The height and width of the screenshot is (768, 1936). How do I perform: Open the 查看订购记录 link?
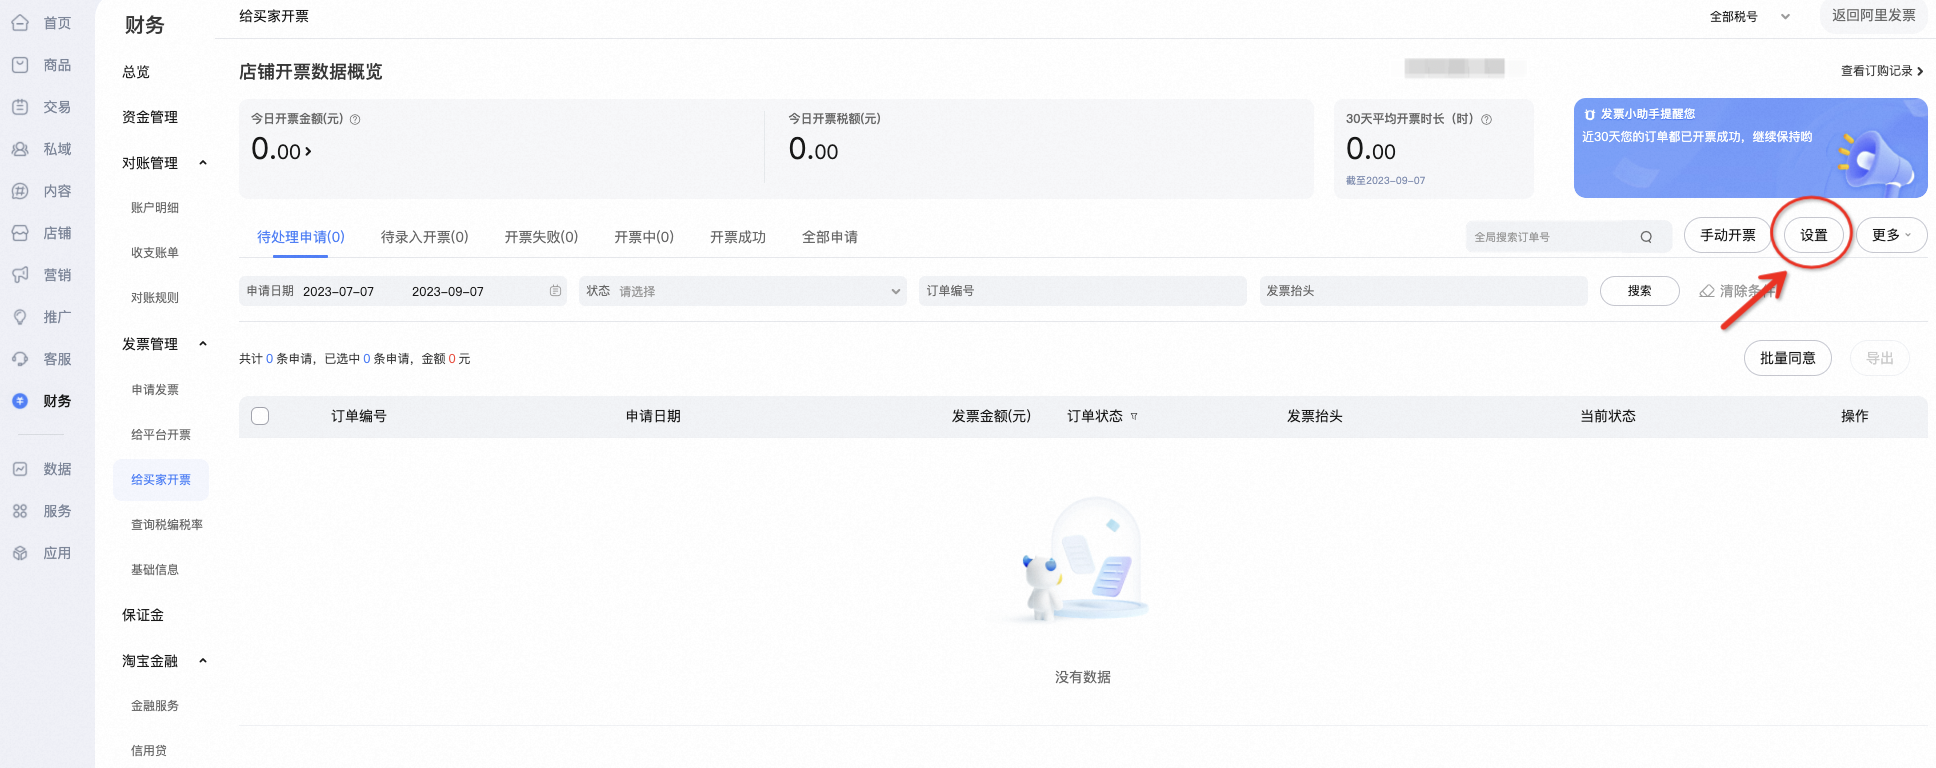coord(1882,71)
